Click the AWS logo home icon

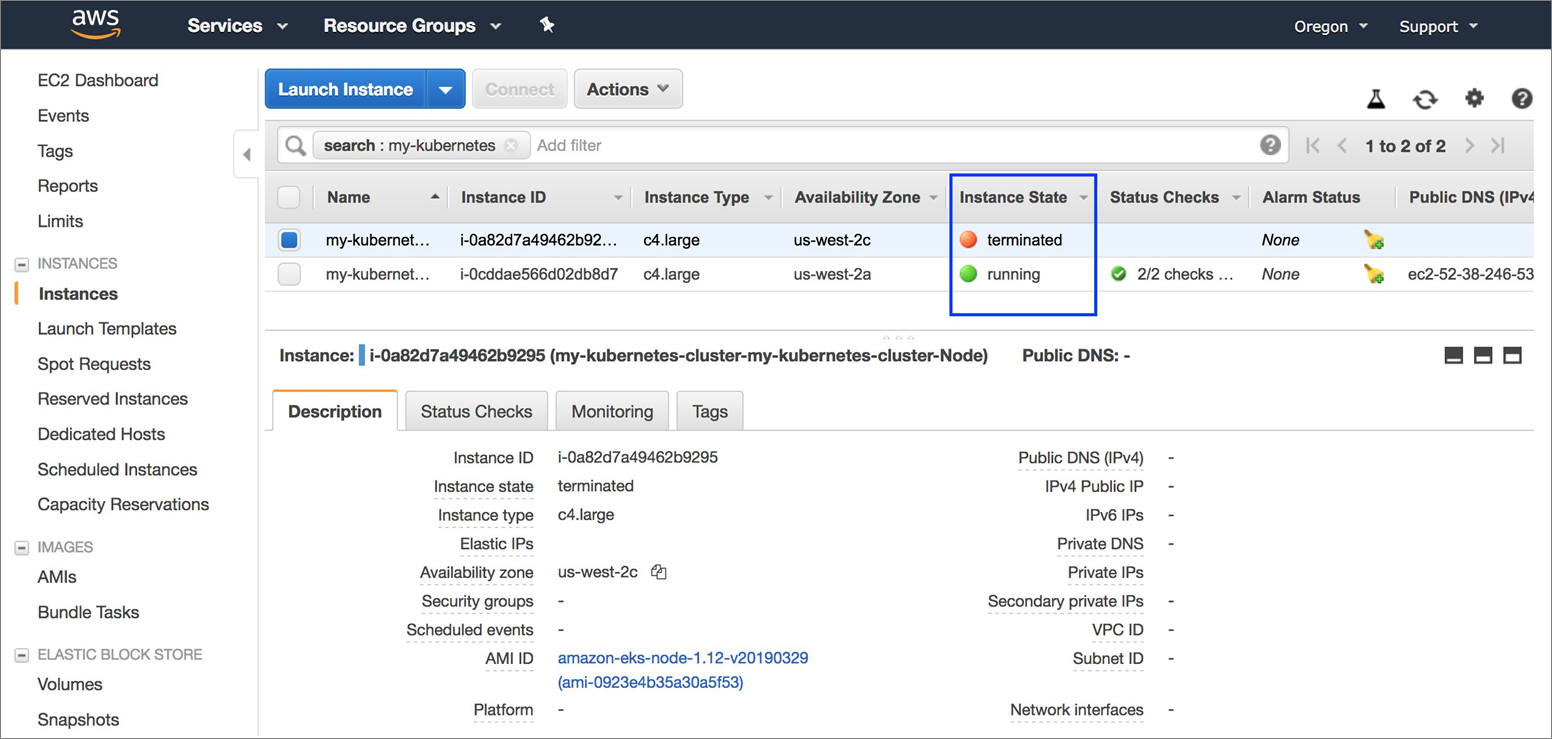pyautogui.click(x=96, y=25)
